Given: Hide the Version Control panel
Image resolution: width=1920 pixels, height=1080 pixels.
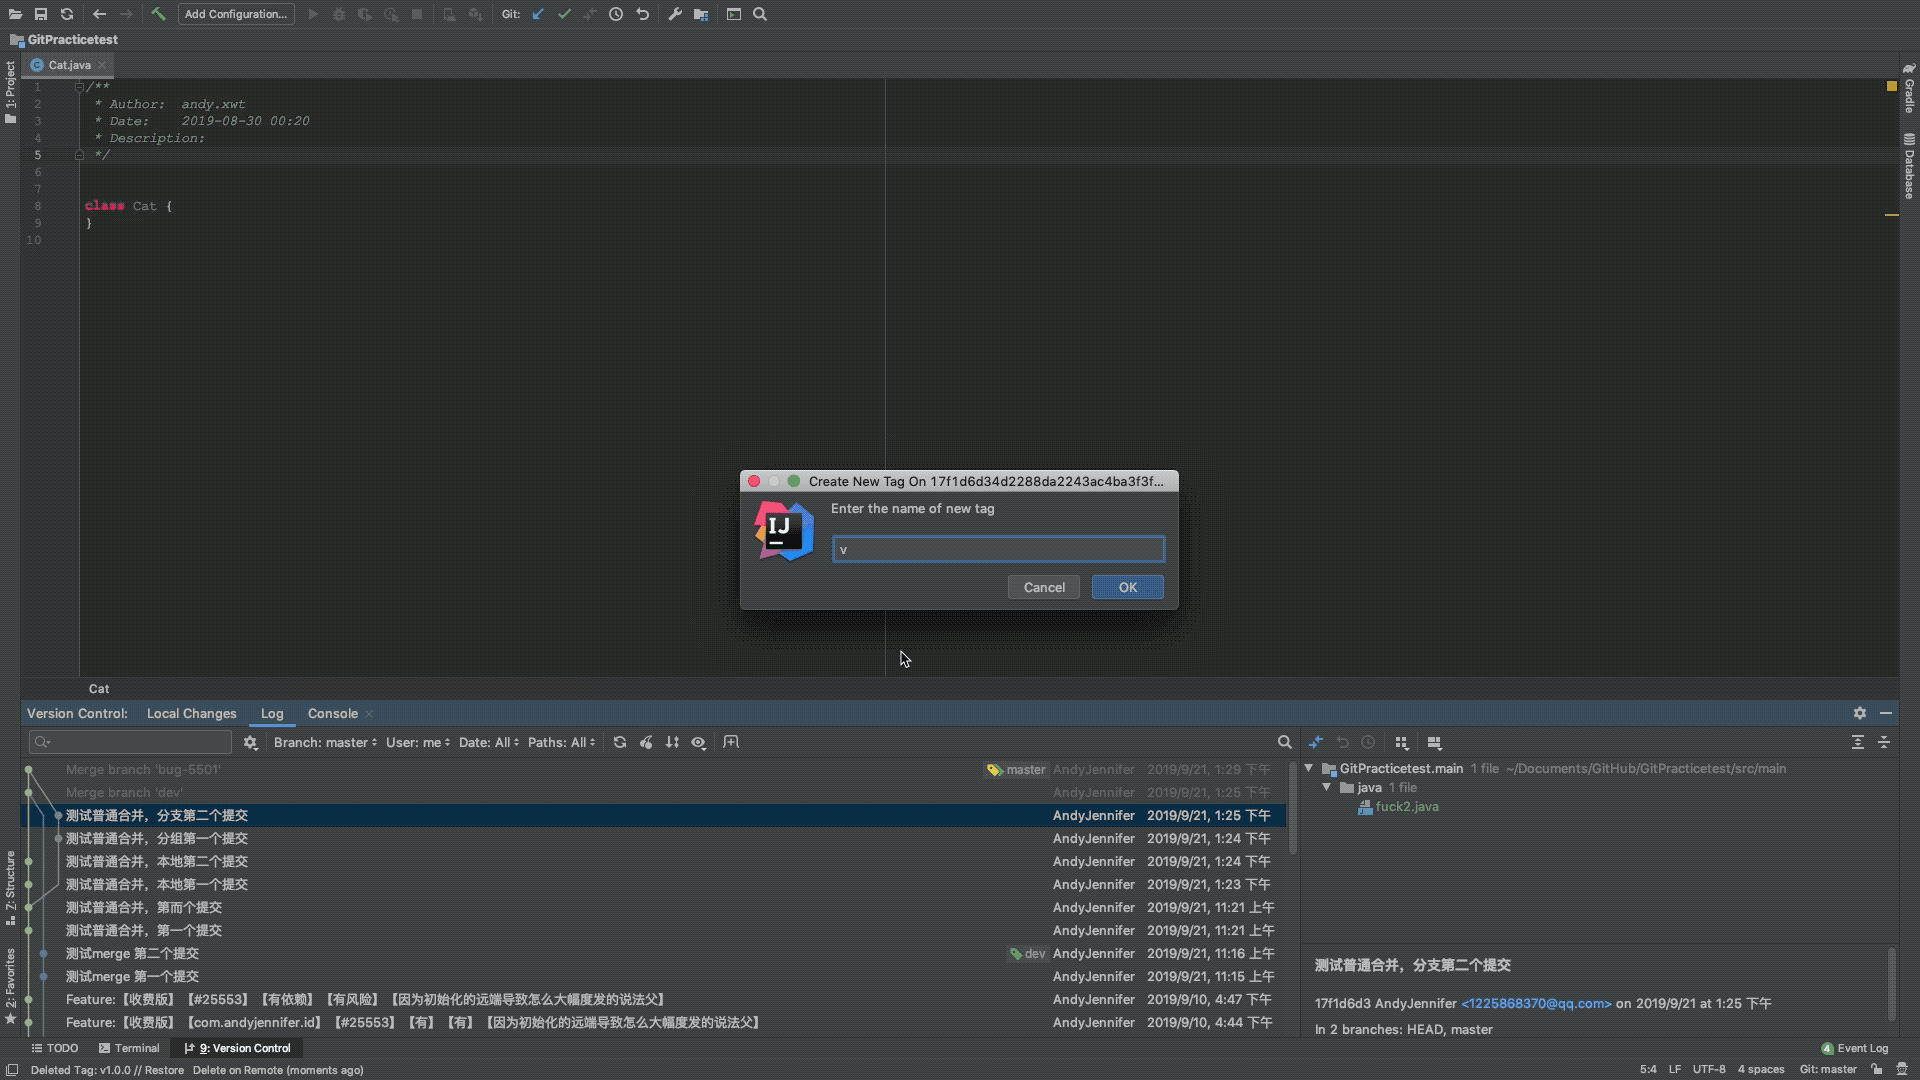Looking at the screenshot, I should click(1886, 713).
